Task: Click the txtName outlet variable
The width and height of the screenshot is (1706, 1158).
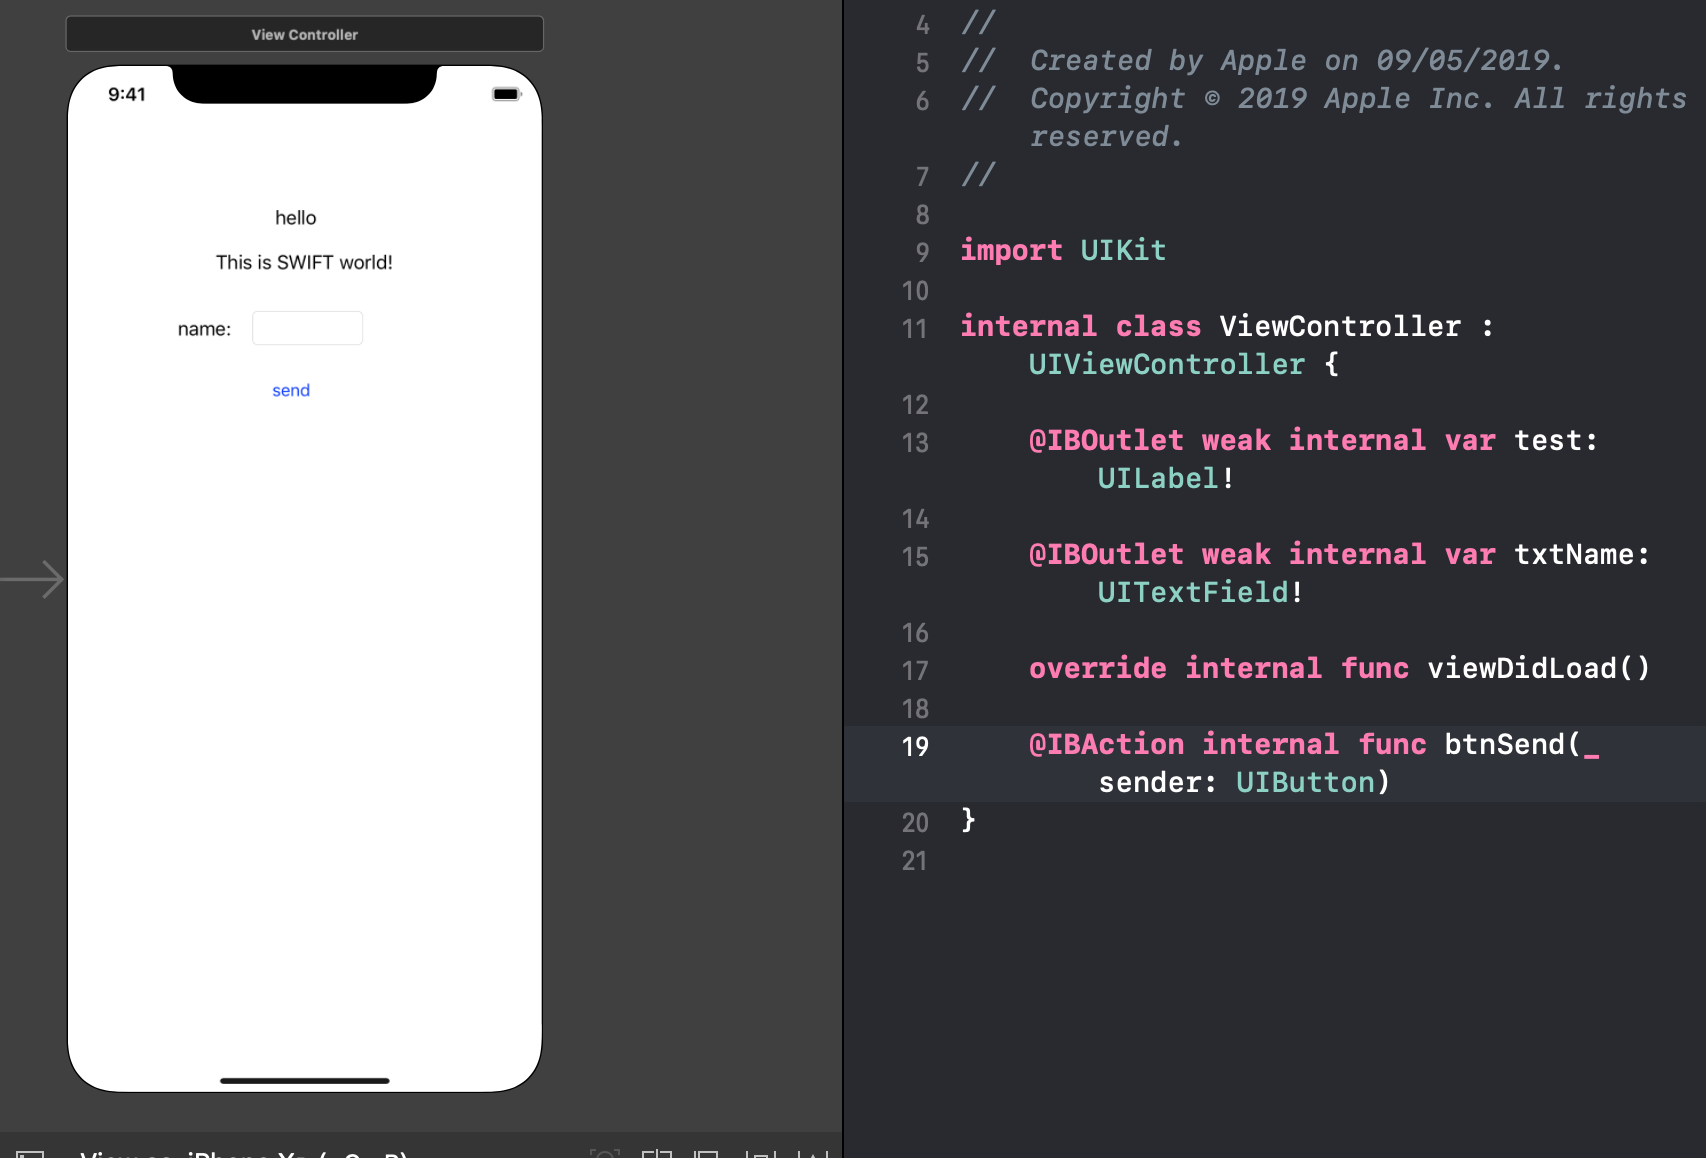Action: [x=1574, y=554]
